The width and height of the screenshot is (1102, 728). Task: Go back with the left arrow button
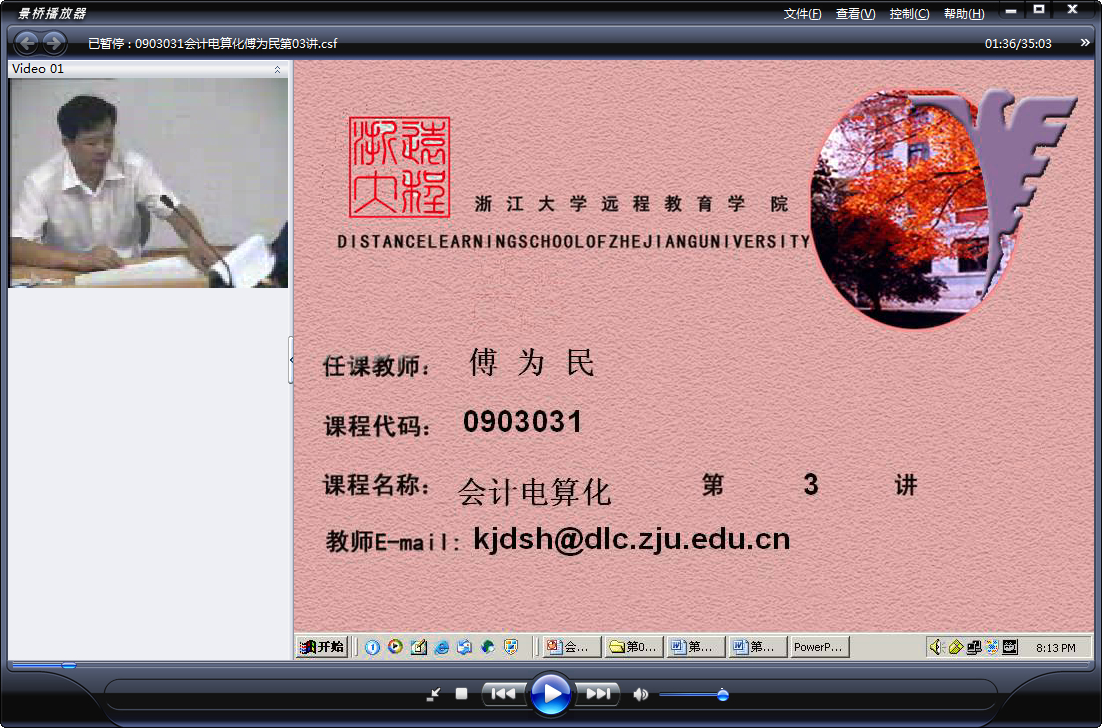click(27, 43)
